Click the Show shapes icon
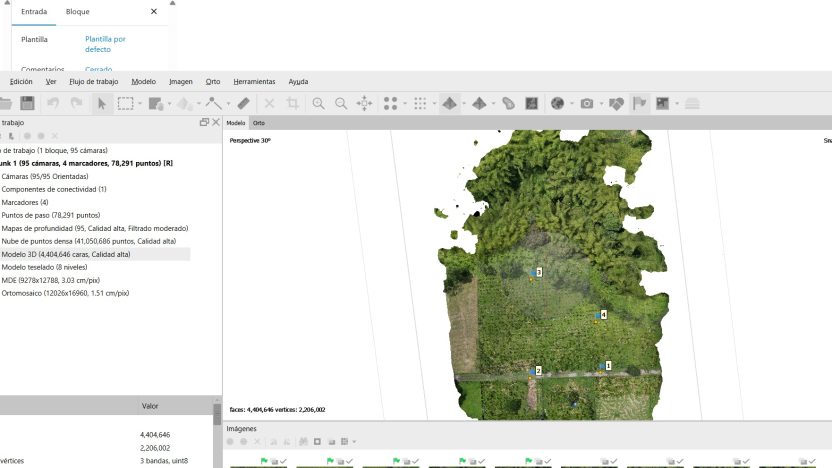This screenshot has height=468, width=832. coord(508,103)
